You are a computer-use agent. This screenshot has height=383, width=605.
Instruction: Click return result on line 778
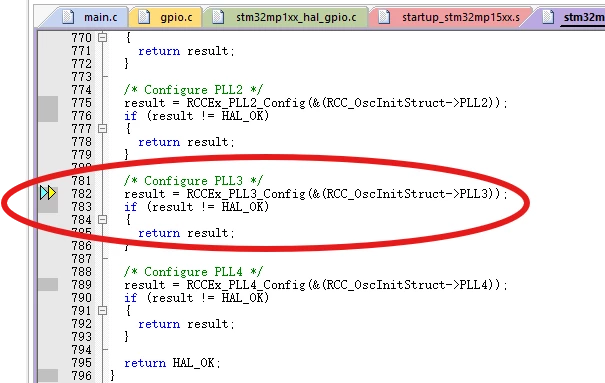click(186, 142)
